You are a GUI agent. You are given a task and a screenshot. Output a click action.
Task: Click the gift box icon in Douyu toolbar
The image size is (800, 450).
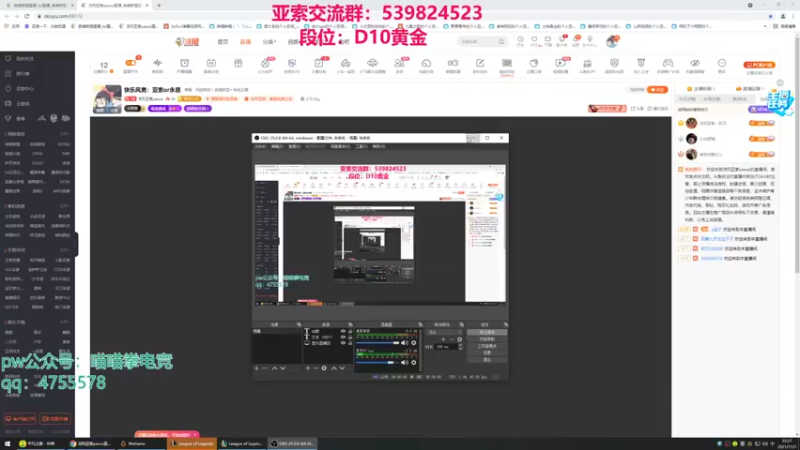click(x=238, y=63)
